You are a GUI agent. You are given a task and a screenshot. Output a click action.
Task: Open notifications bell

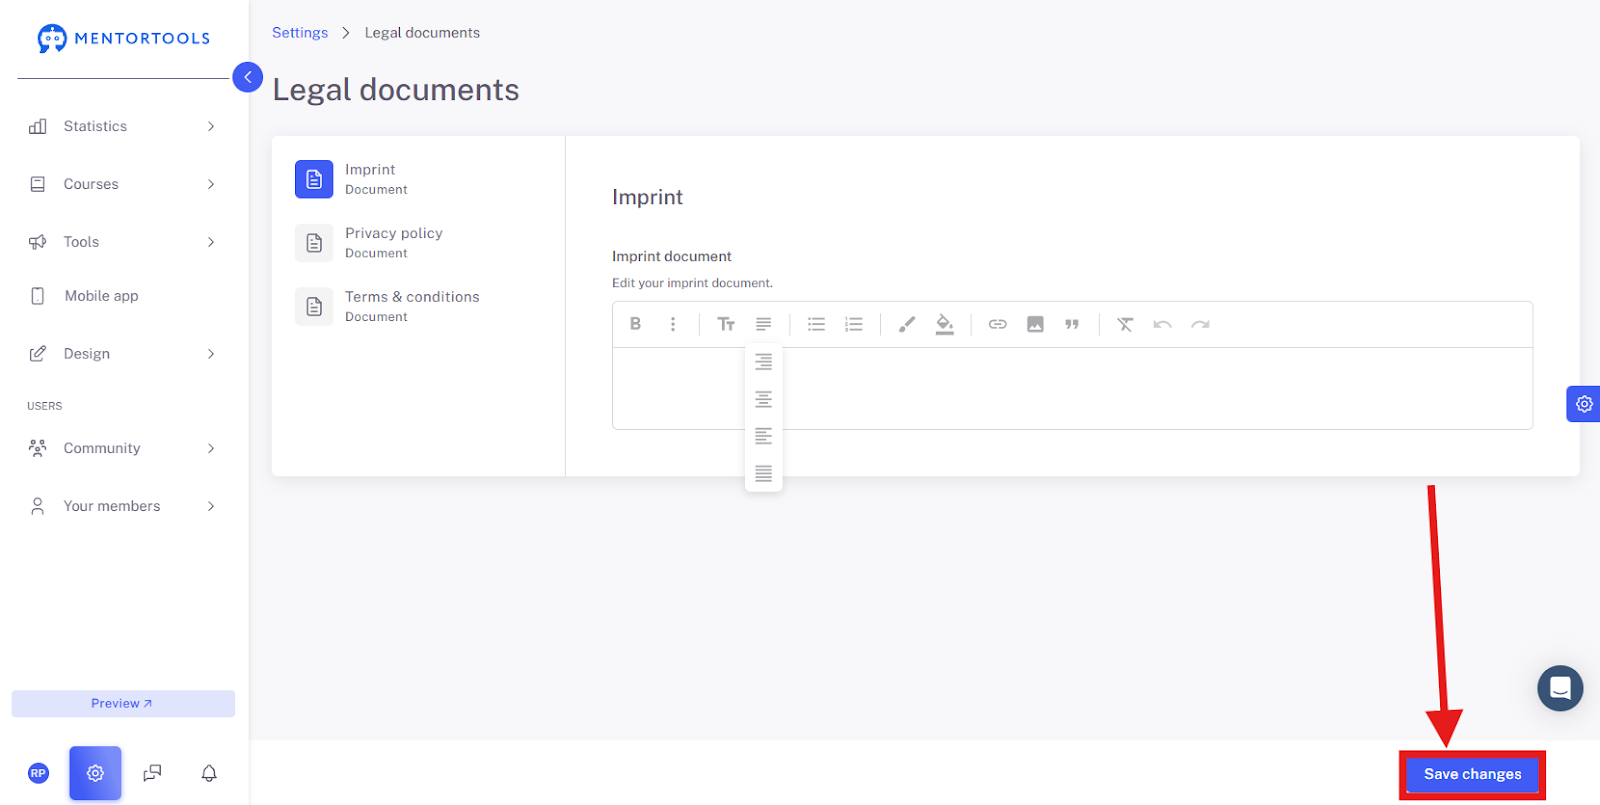209,773
